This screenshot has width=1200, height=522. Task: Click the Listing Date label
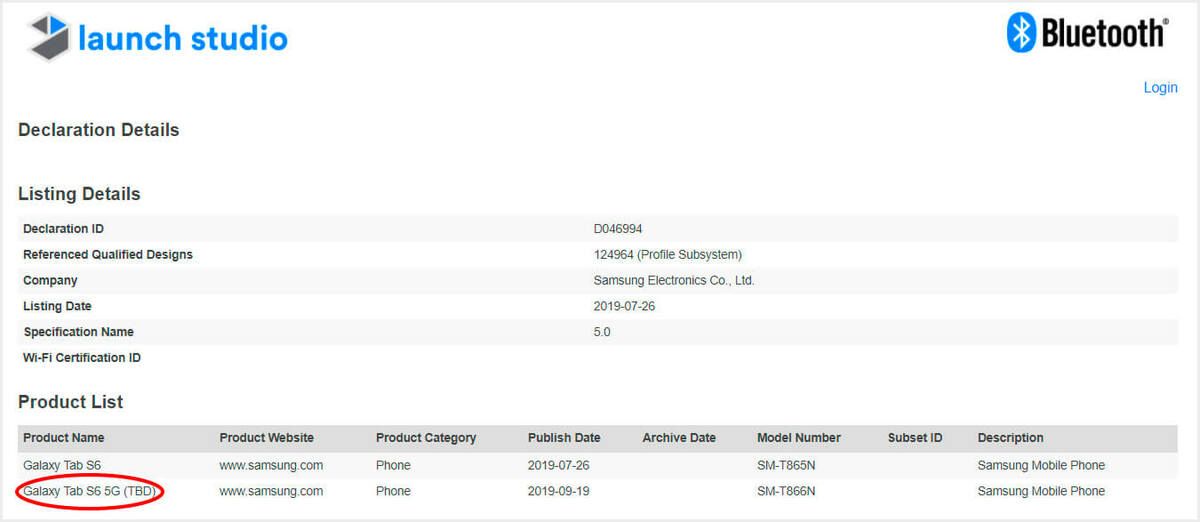click(x=57, y=306)
